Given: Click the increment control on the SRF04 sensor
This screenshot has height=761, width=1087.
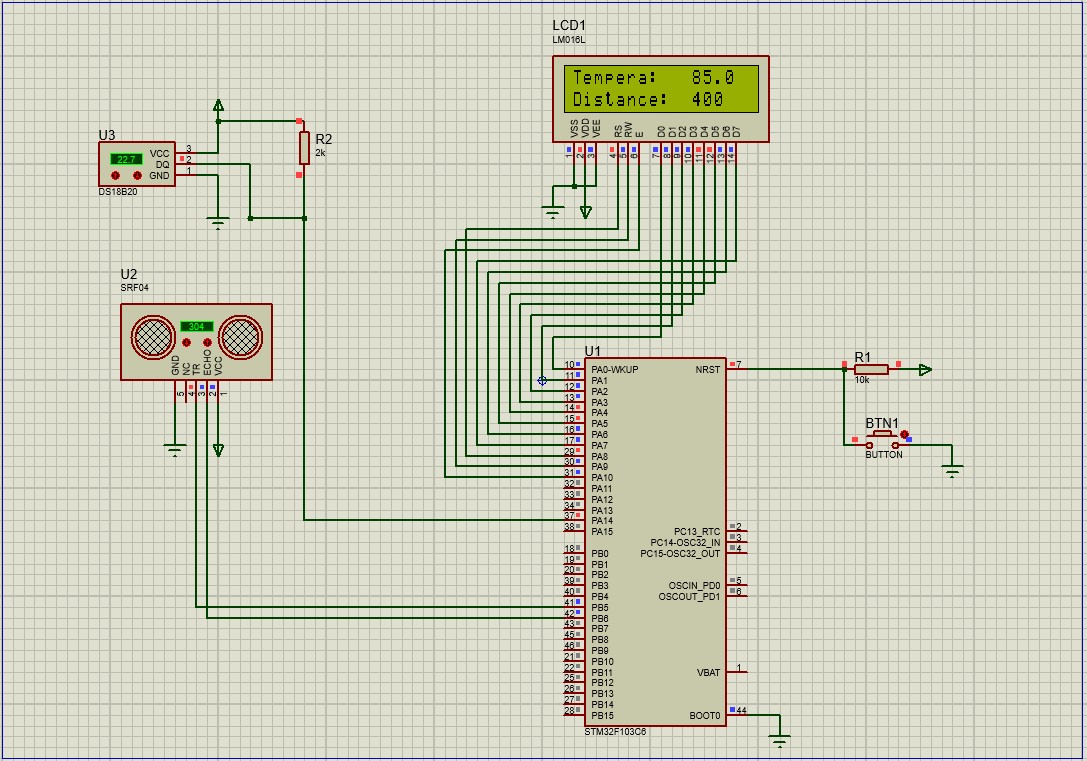Looking at the screenshot, I should 207,342.
